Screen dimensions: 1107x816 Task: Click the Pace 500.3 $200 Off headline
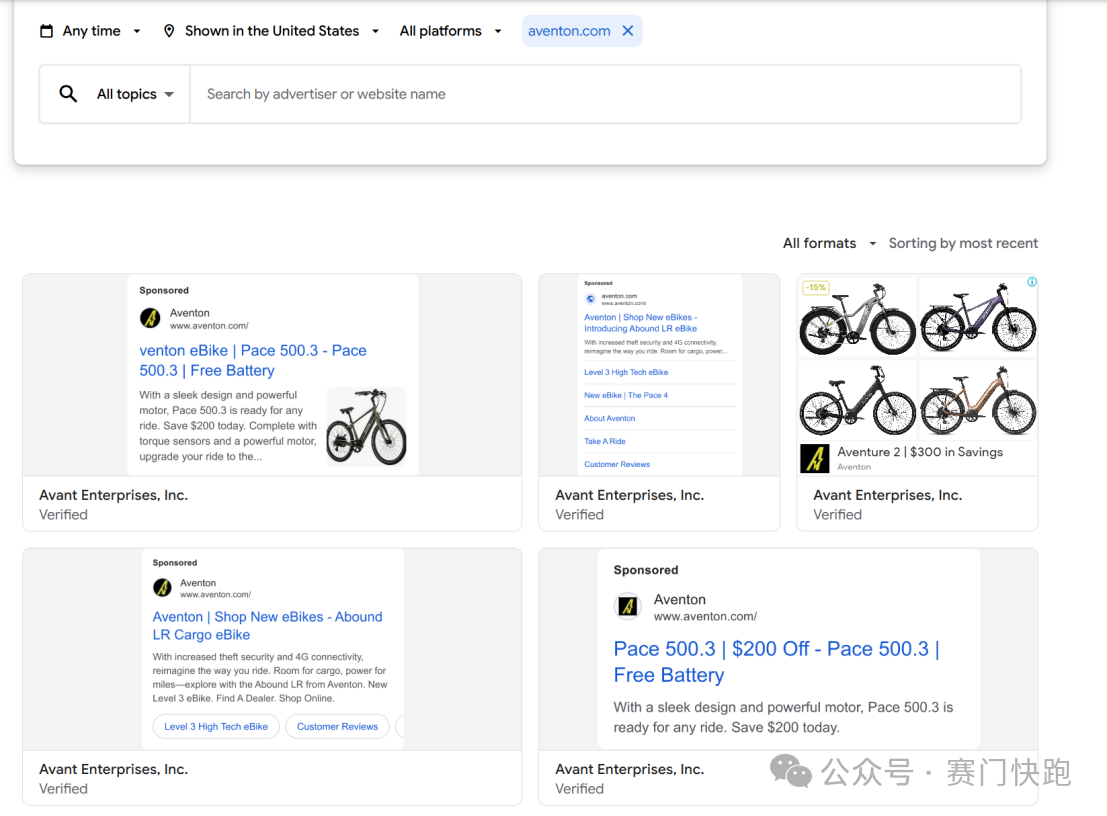pyautogui.click(x=776, y=662)
